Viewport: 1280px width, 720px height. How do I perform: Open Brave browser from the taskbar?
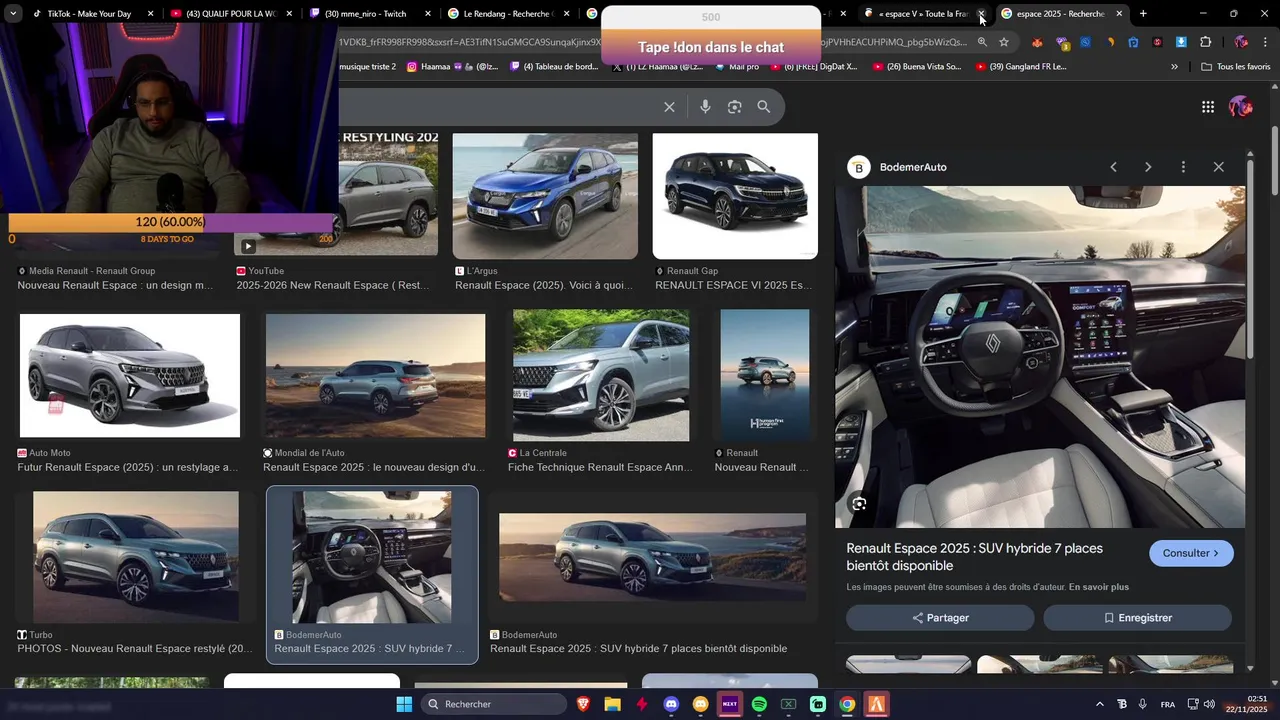583,704
